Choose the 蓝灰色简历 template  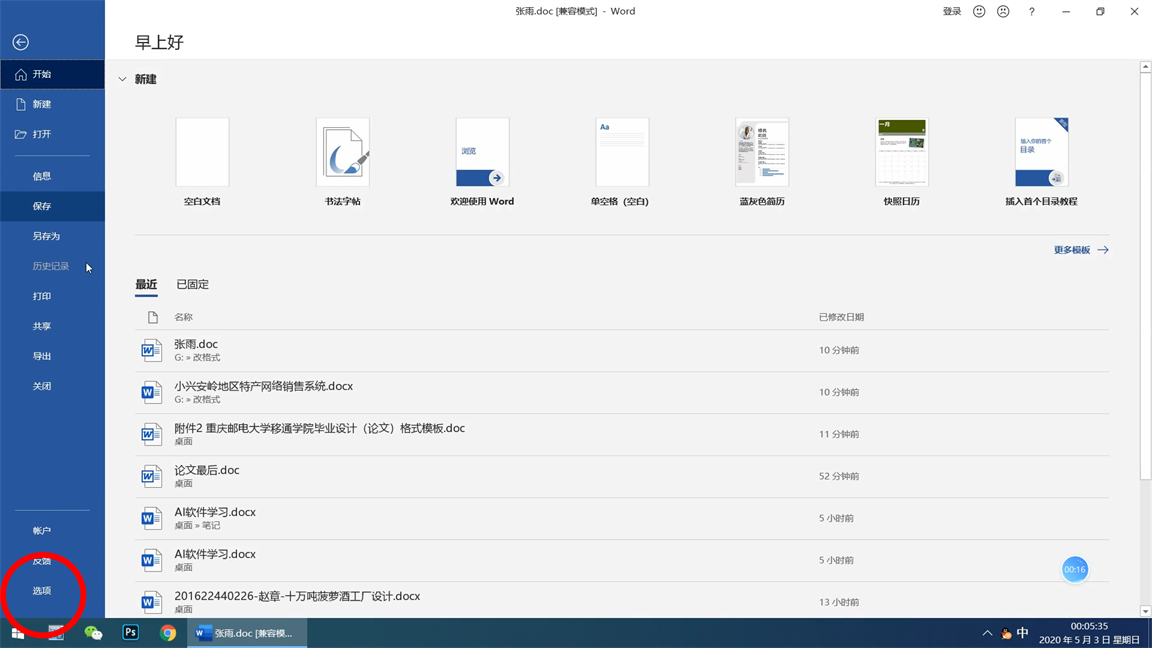click(x=762, y=152)
